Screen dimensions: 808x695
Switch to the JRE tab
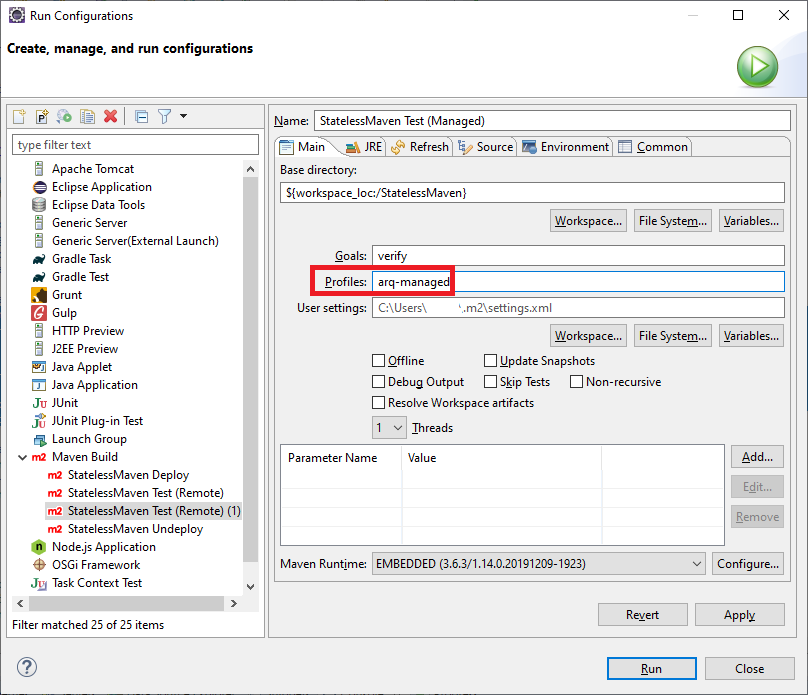[364, 147]
